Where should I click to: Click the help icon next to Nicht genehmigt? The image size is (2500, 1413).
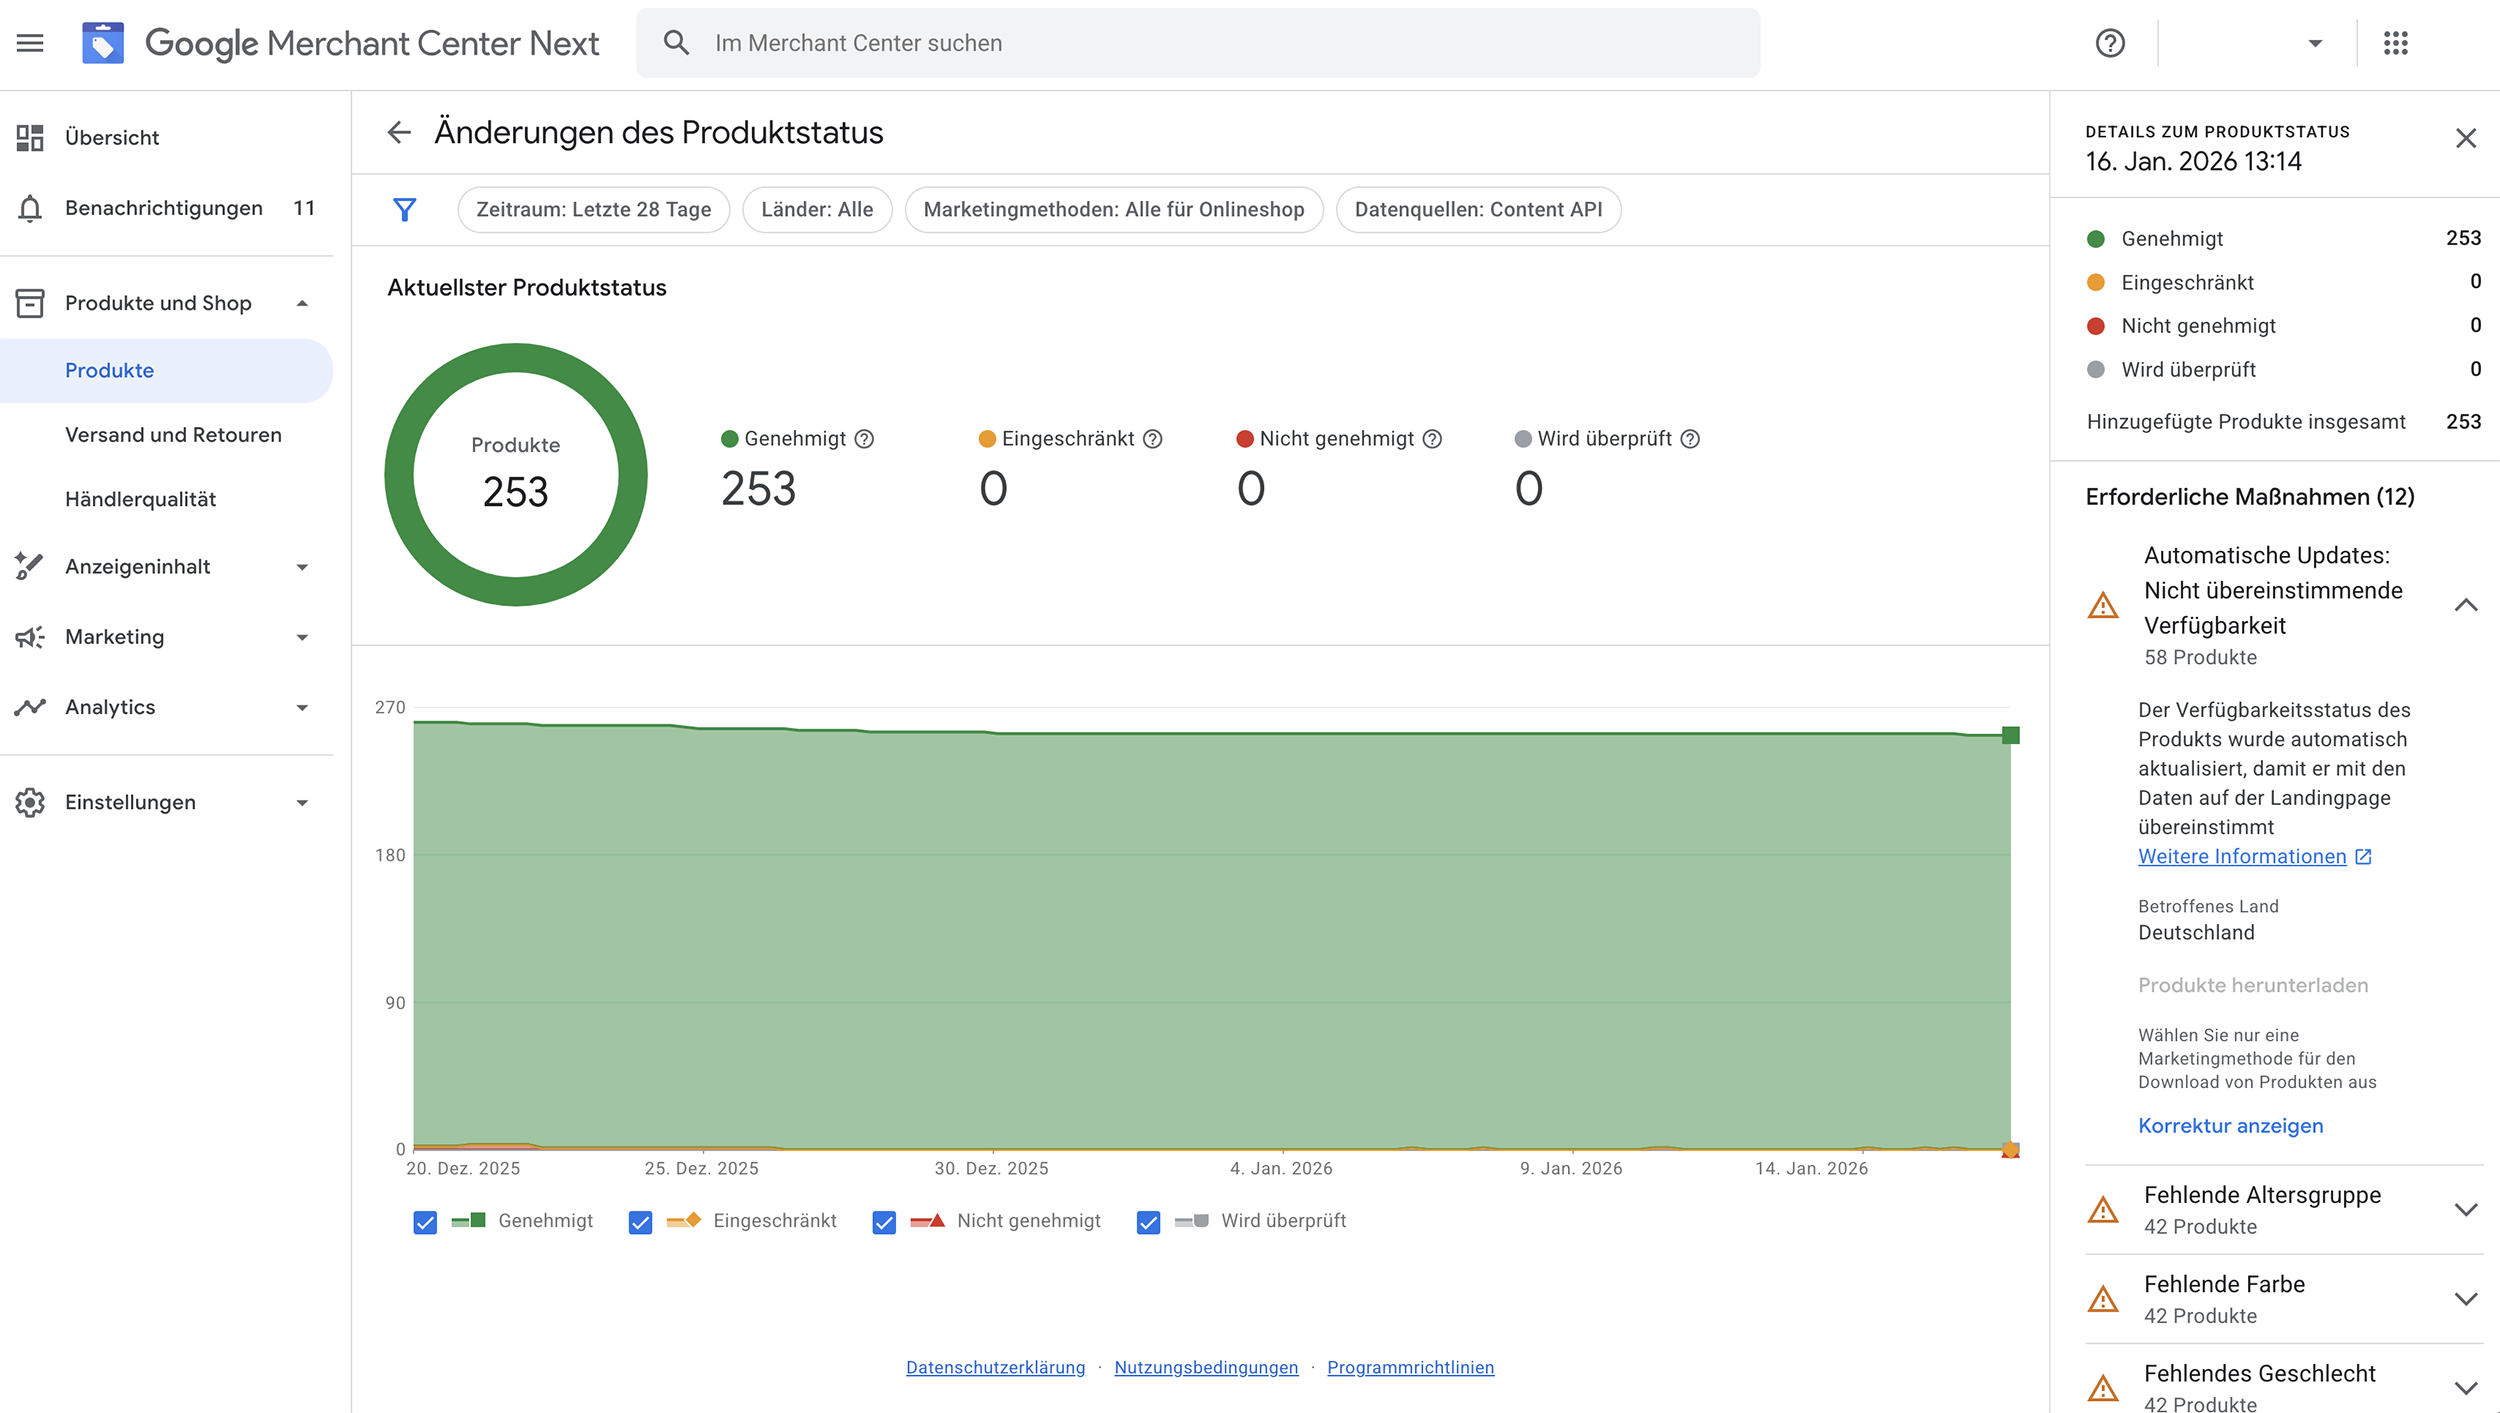point(1432,439)
